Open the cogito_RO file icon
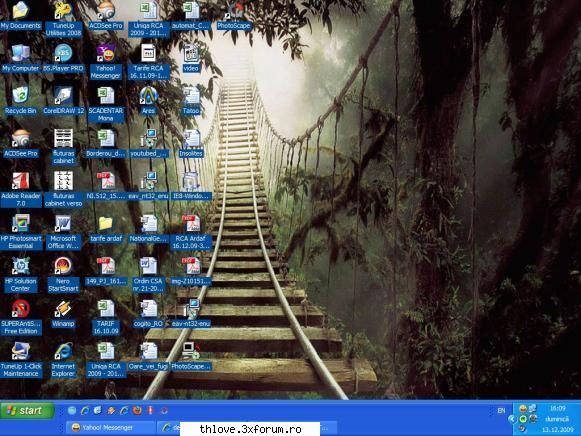Viewport: 581px width, 436px height. [149, 313]
